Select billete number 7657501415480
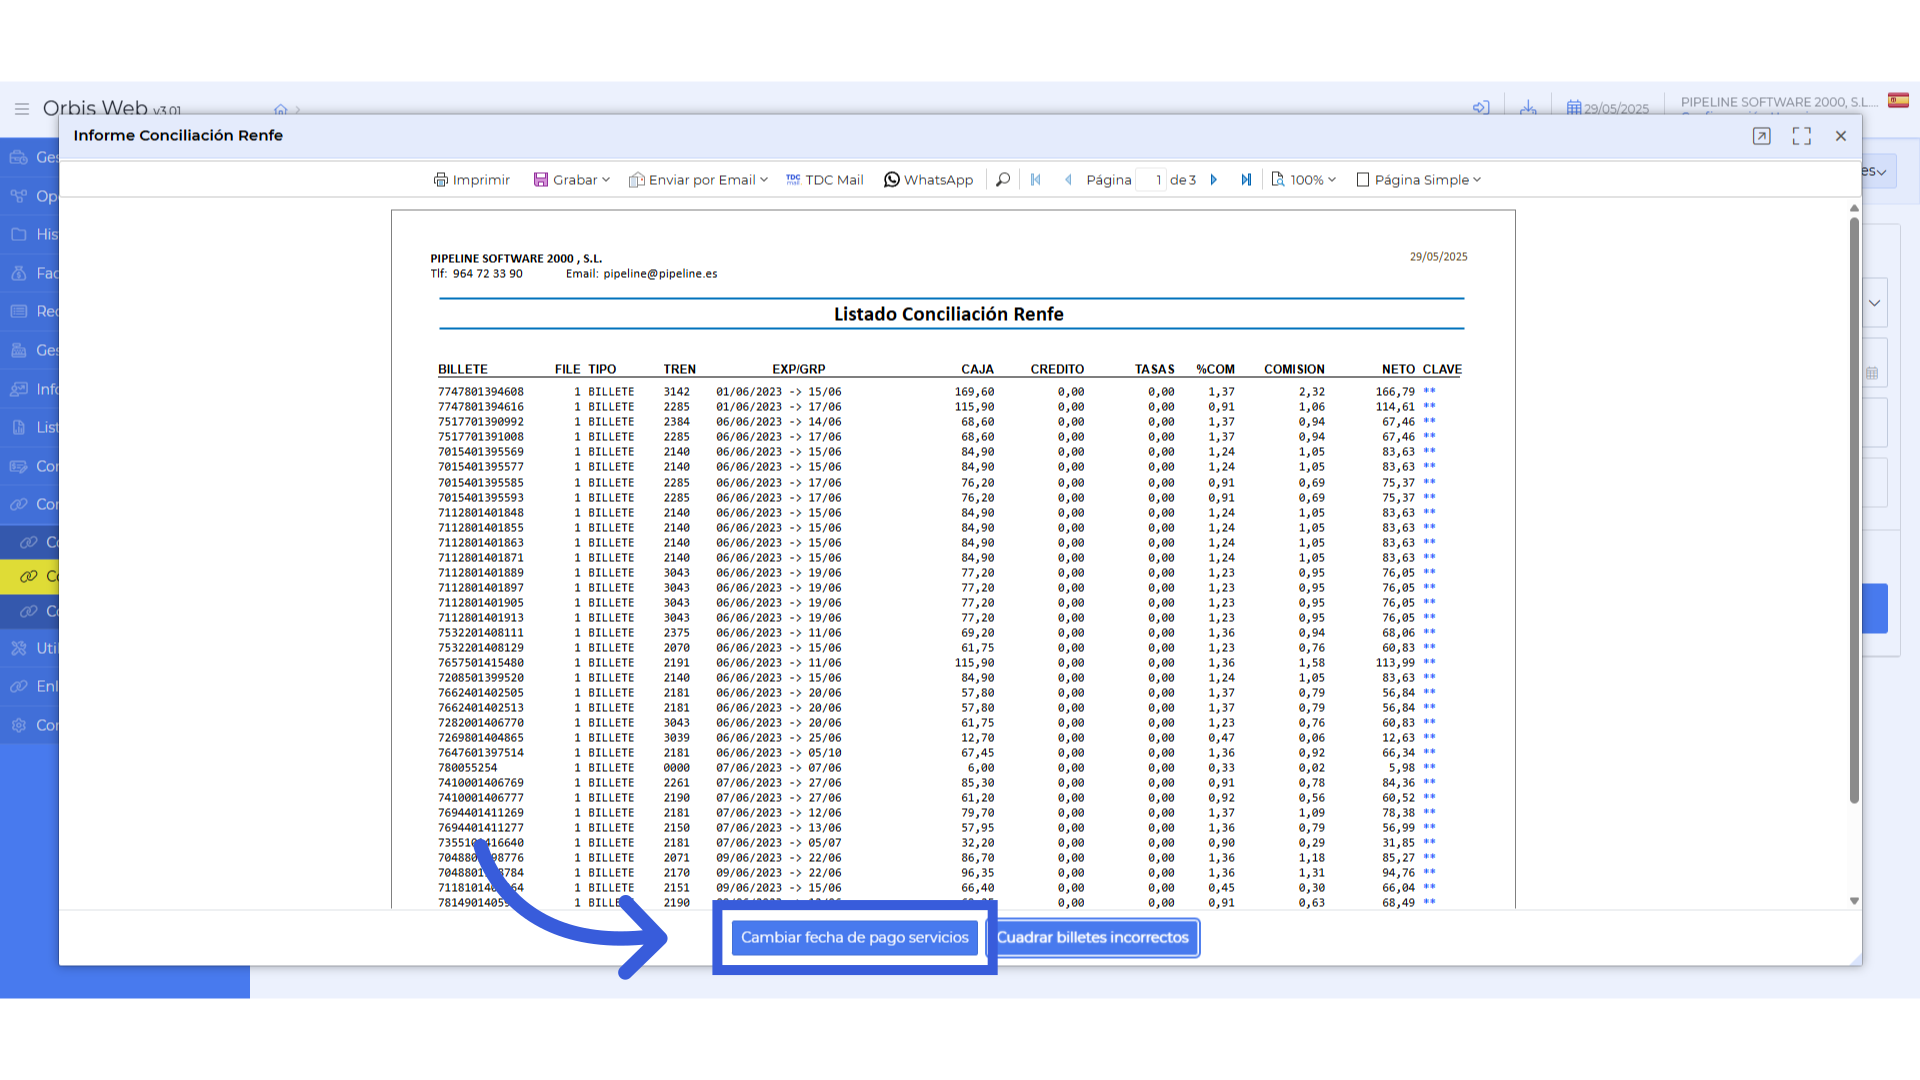The height and width of the screenshot is (1080, 1920). click(x=481, y=663)
